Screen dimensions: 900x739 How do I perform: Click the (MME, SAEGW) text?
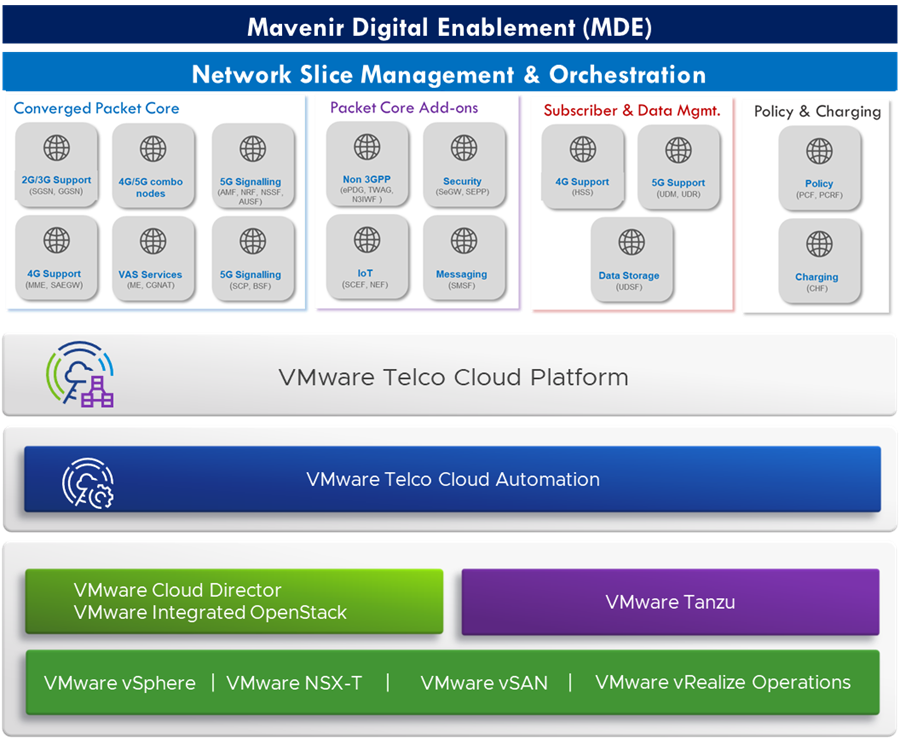[x=54, y=285]
